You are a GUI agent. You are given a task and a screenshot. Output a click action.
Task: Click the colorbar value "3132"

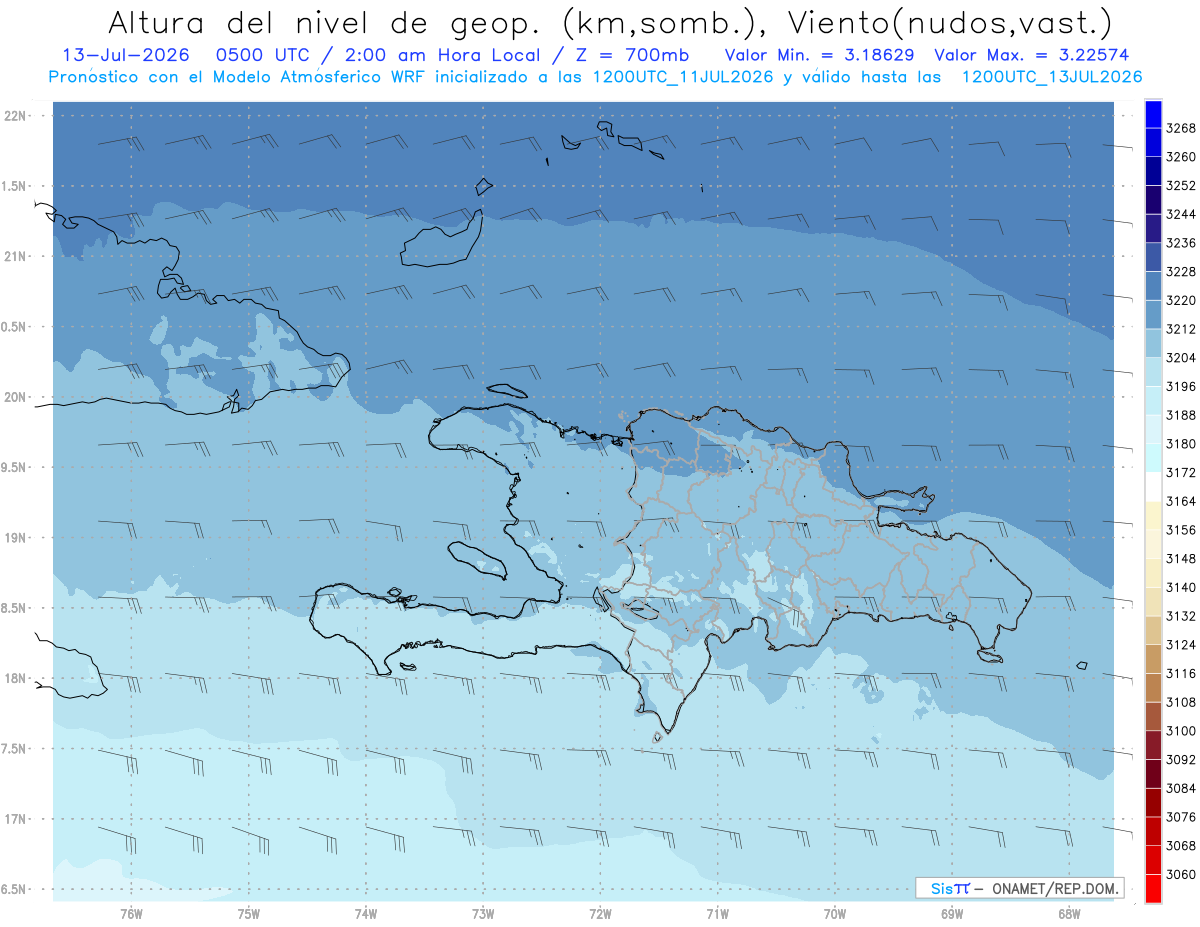tap(1181, 617)
